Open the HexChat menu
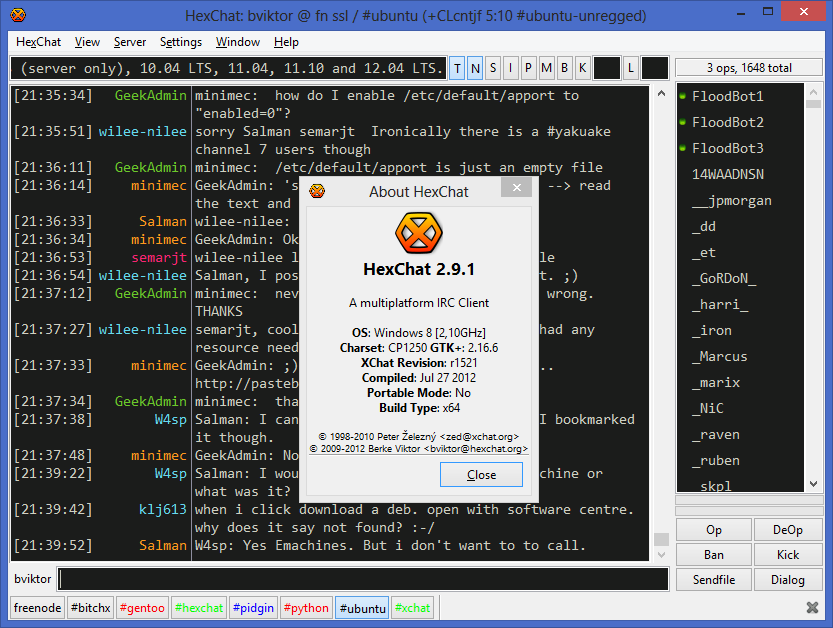 coord(38,42)
